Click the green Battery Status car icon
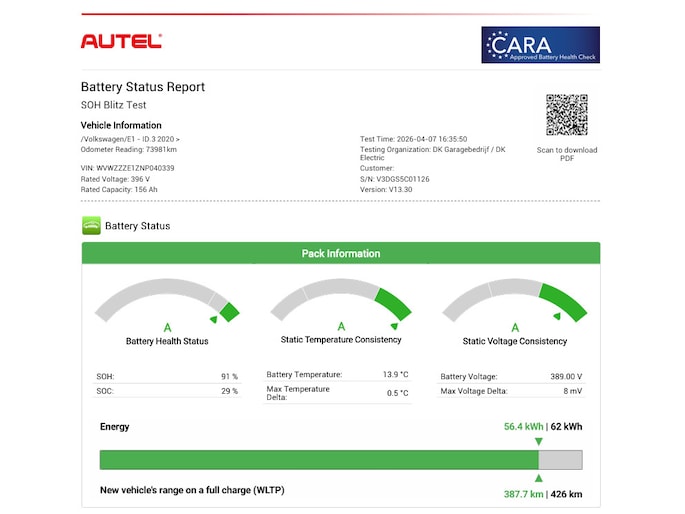The image size is (685, 514). tap(91, 226)
